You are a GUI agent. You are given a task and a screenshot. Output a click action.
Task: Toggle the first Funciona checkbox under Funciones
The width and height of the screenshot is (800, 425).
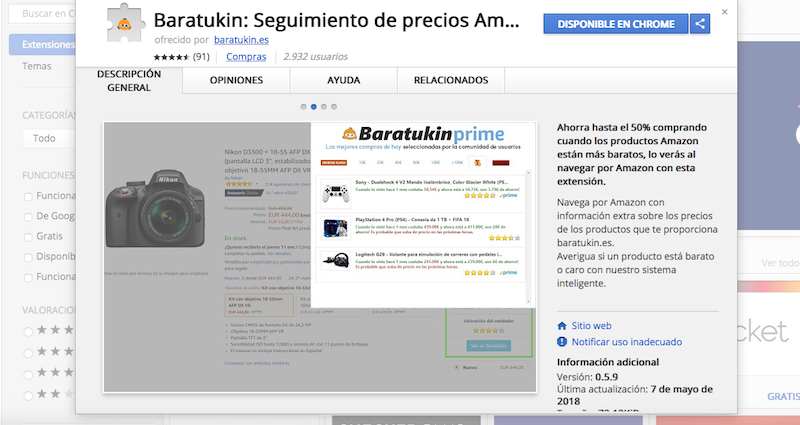[x=28, y=196]
